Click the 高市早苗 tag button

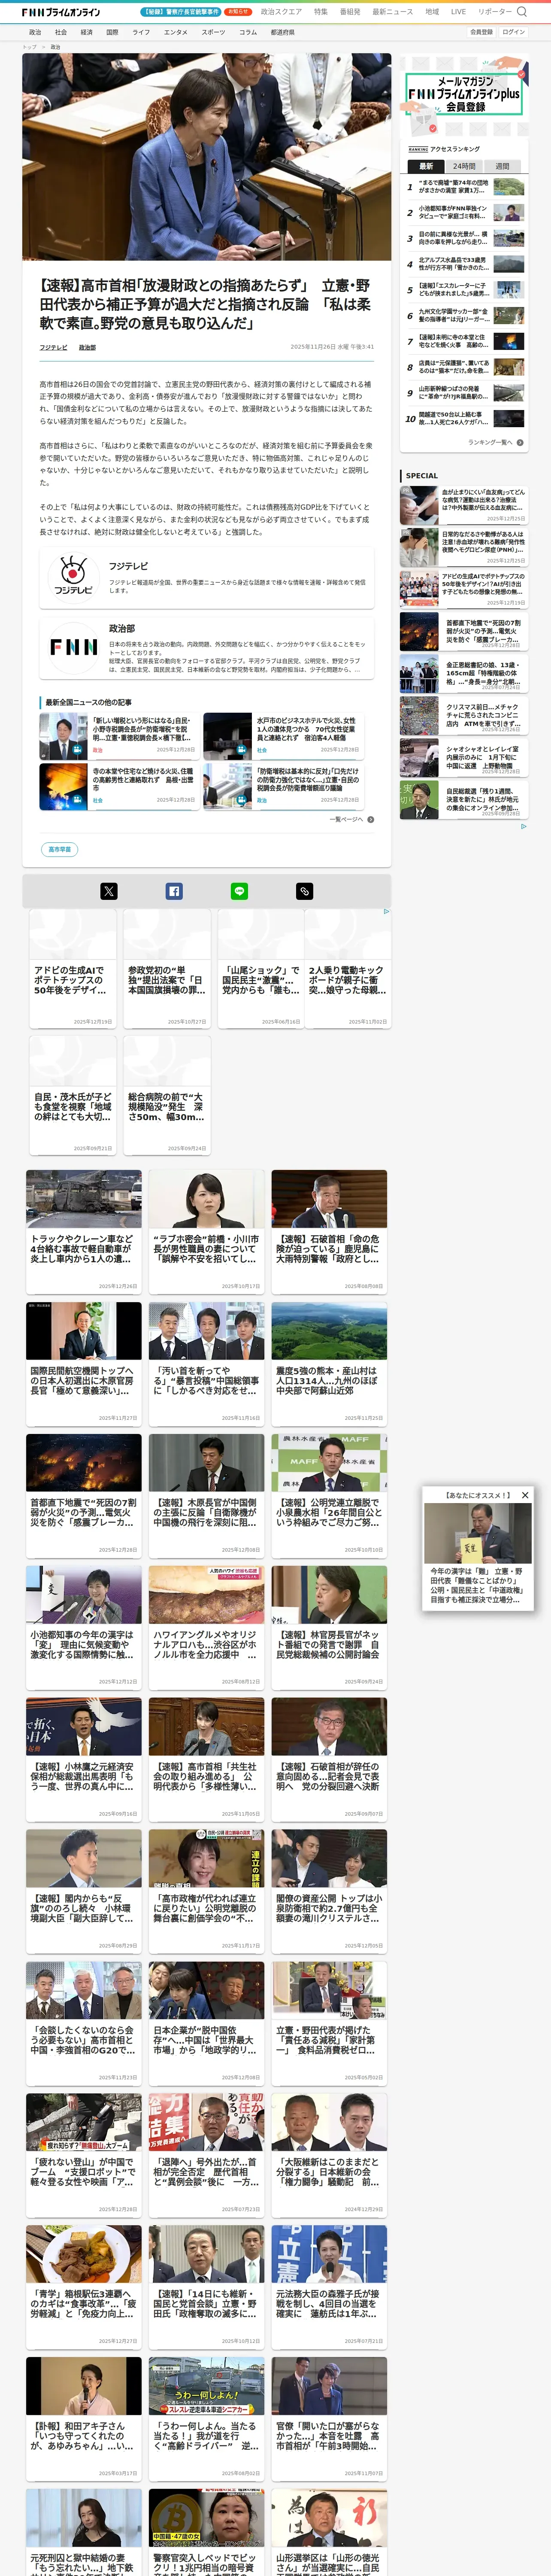click(60, 849)
